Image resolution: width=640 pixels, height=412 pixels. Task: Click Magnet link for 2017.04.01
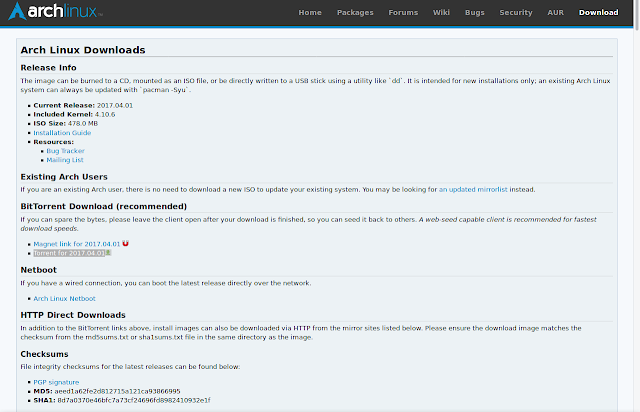77,244
